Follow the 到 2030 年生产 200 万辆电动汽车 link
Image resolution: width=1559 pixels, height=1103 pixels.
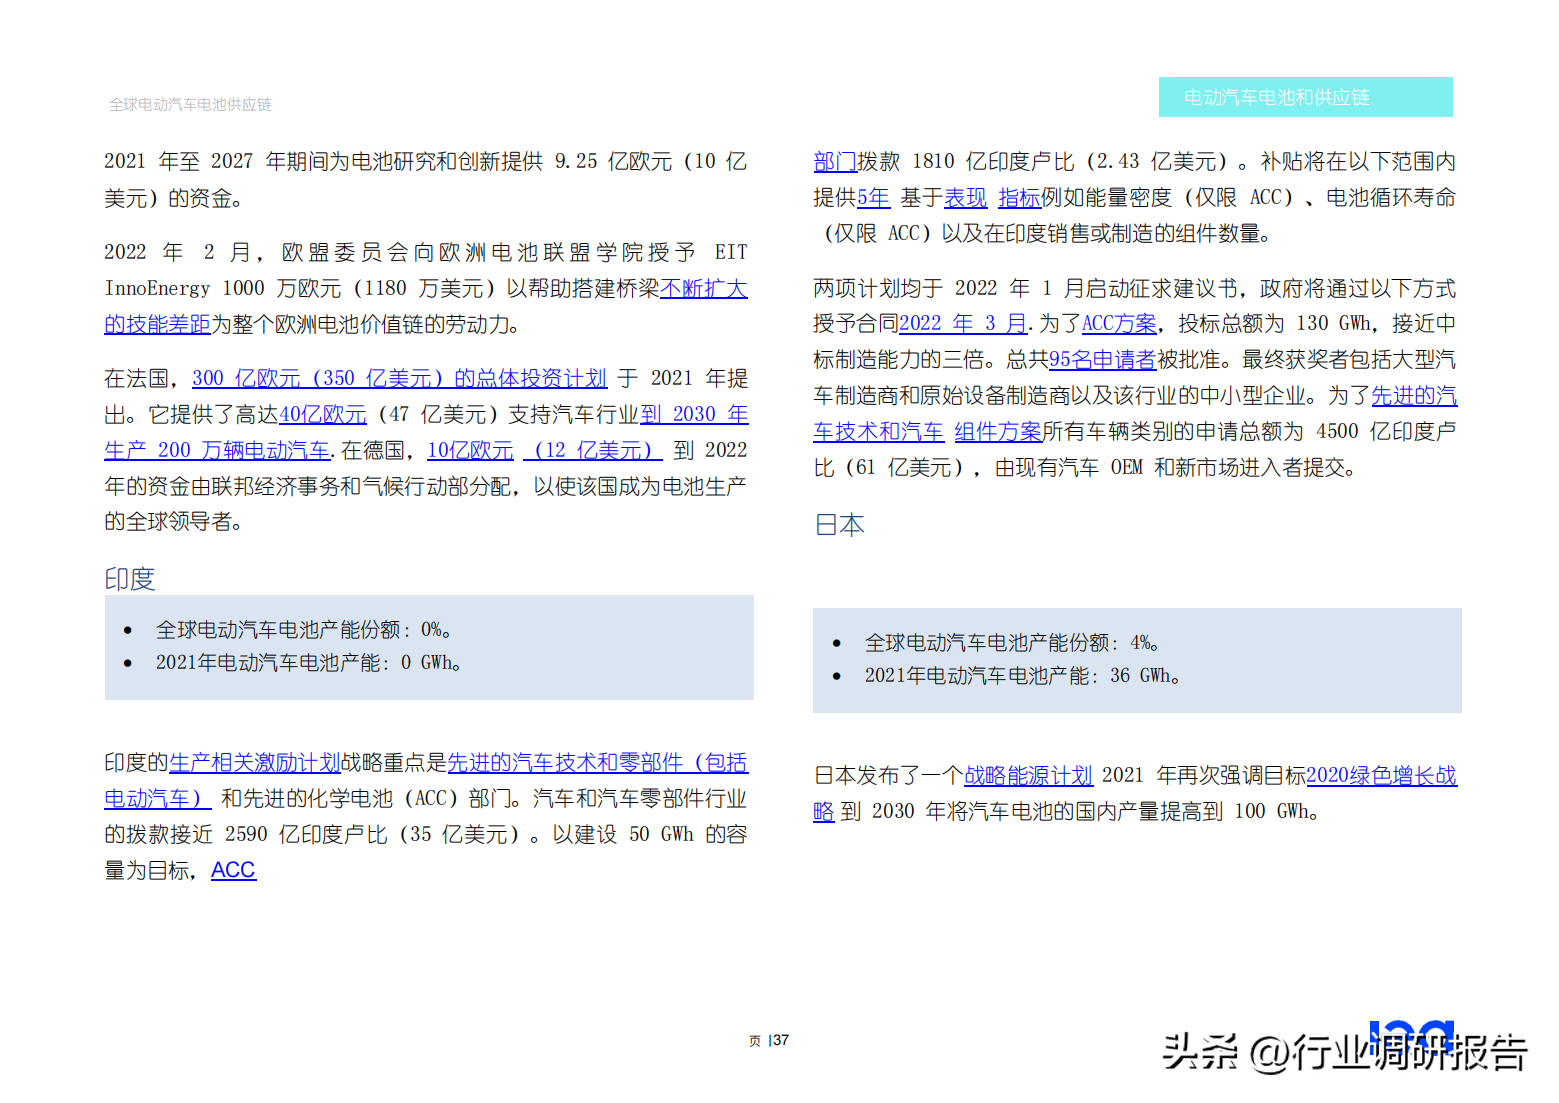point(694,415)
